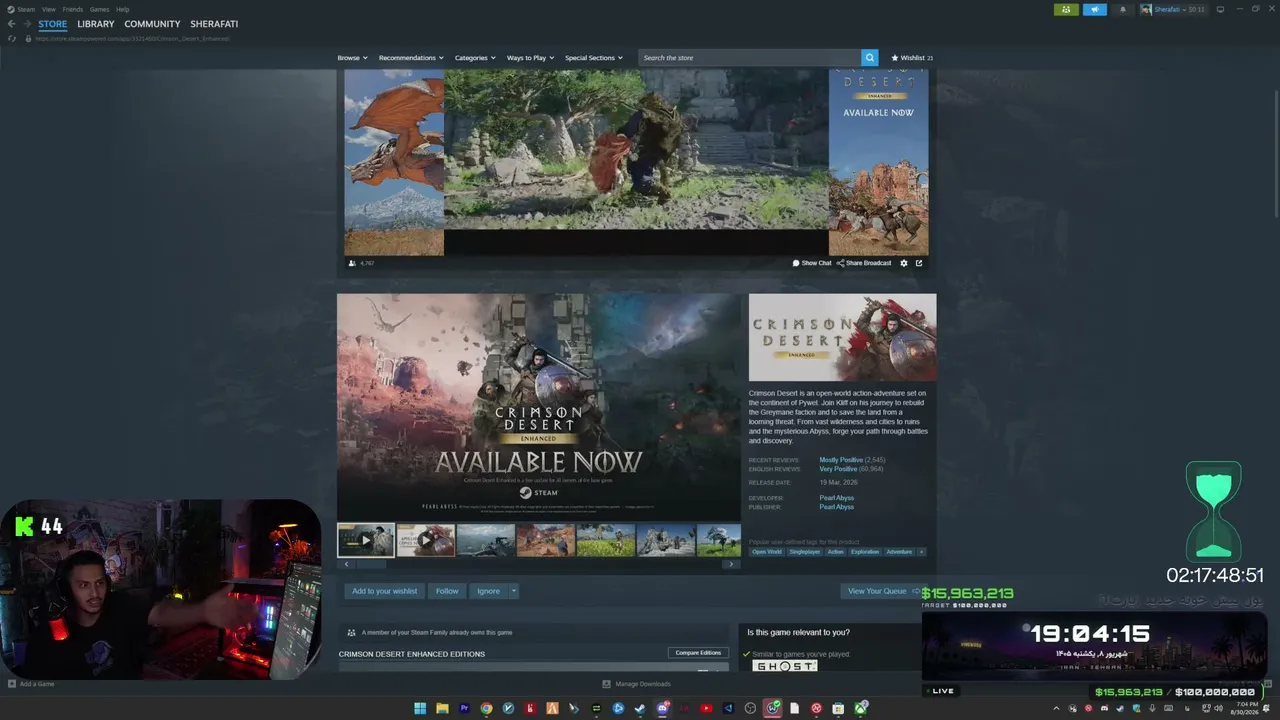Viewport: 1280px width, 720px height.
Task: Click the Steam store search magnifier button
Action: click(x=870, y=58)
